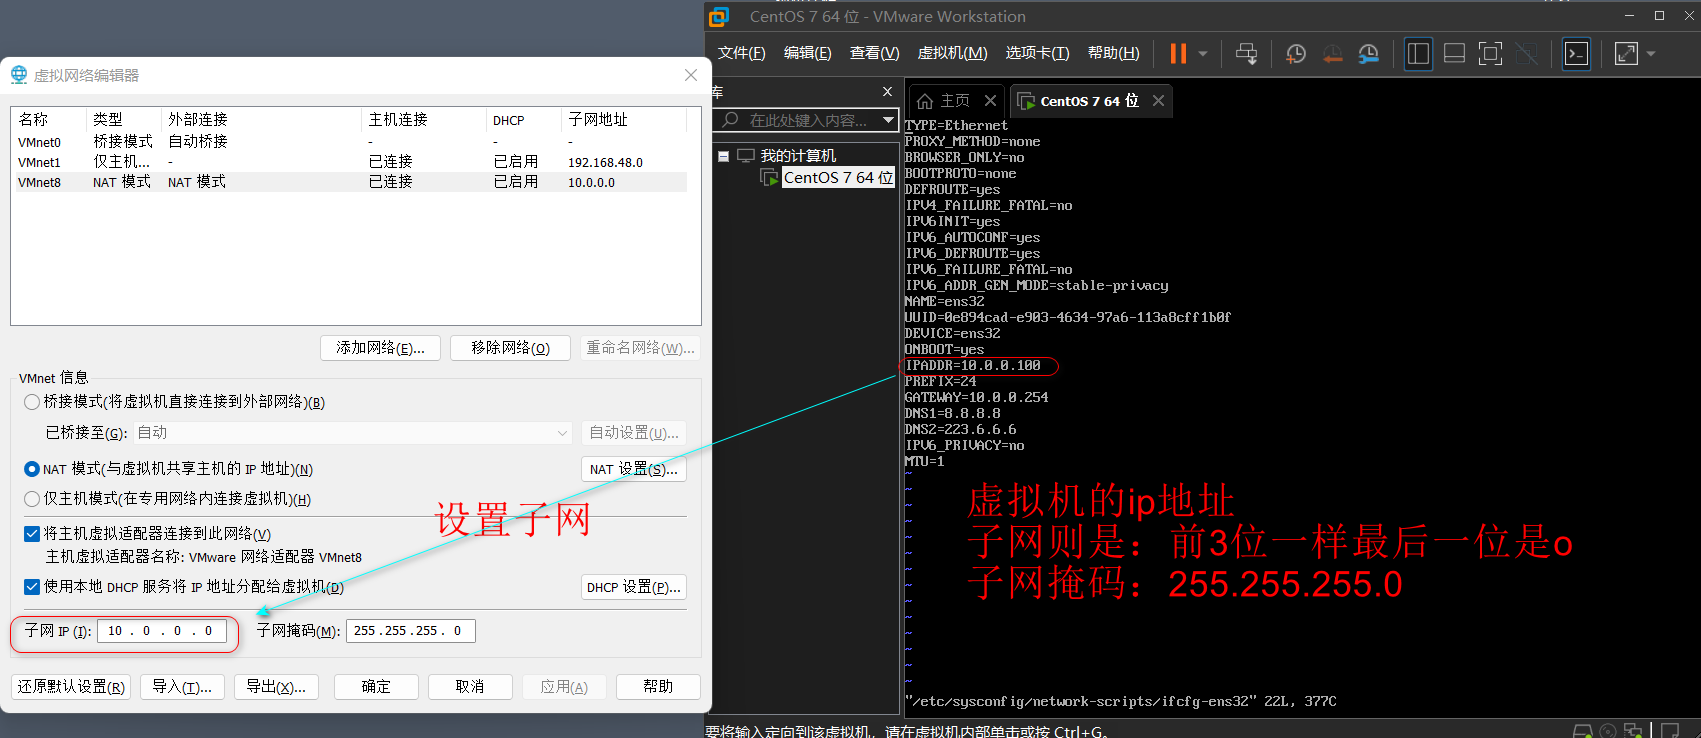This screenshot has width=1701, height=738.
Task: Open the 已桥接至 combo box
Action: tap(352, 433)
